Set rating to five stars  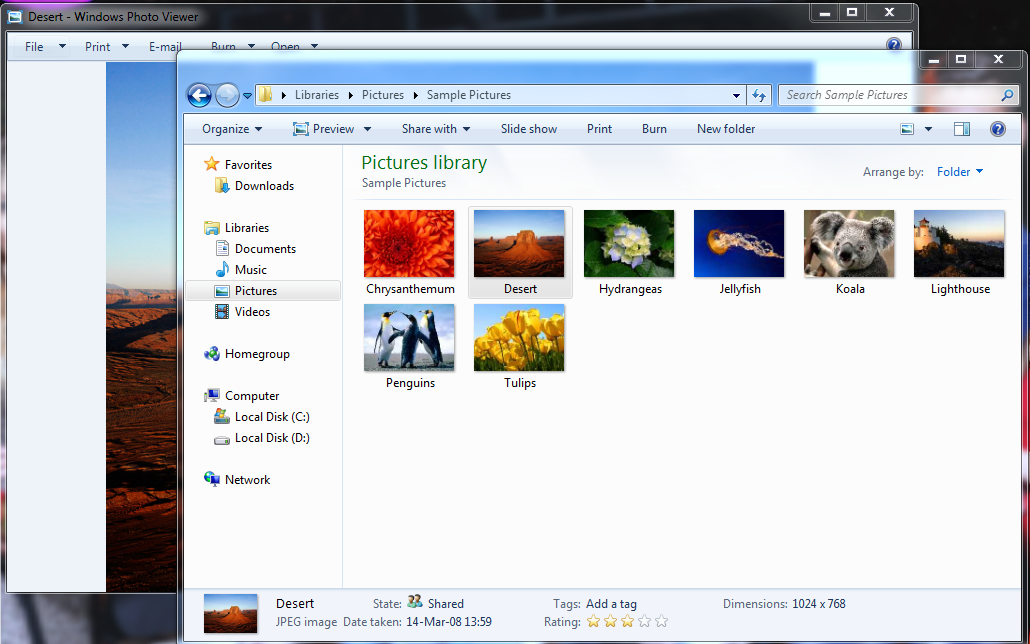pyautogui.click(x=661, y=621)
